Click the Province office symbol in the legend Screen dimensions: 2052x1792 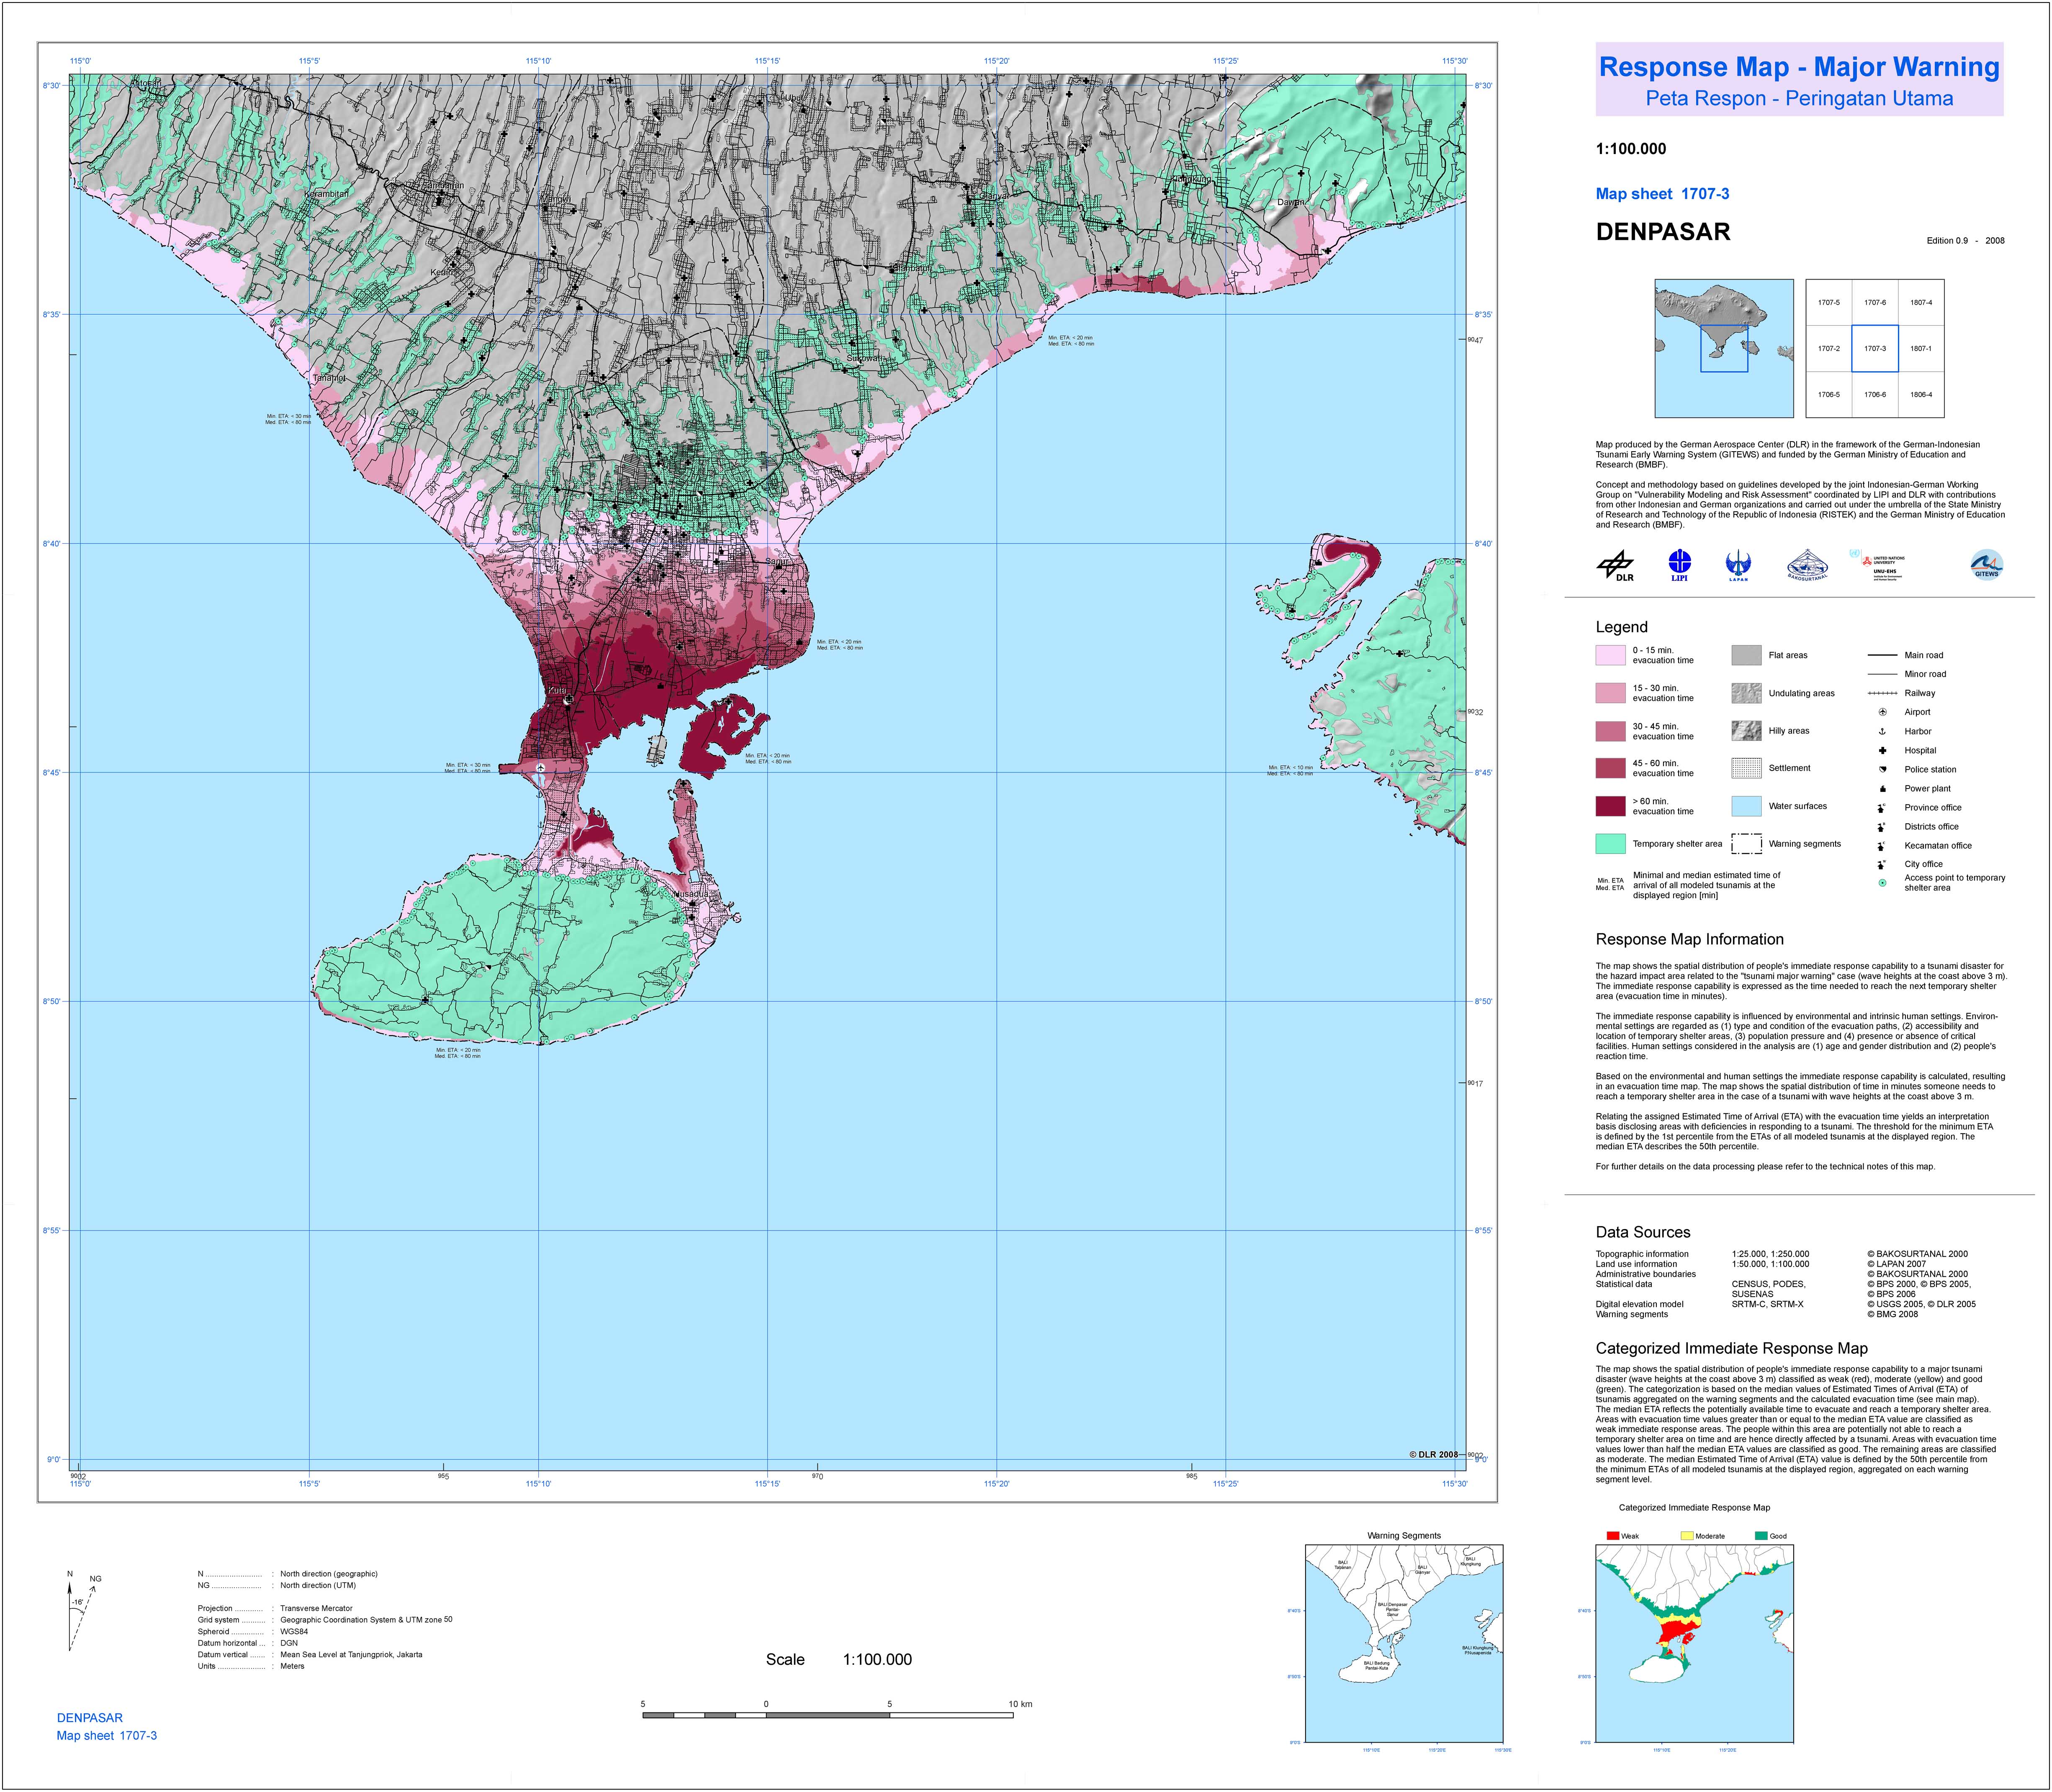1882,808
